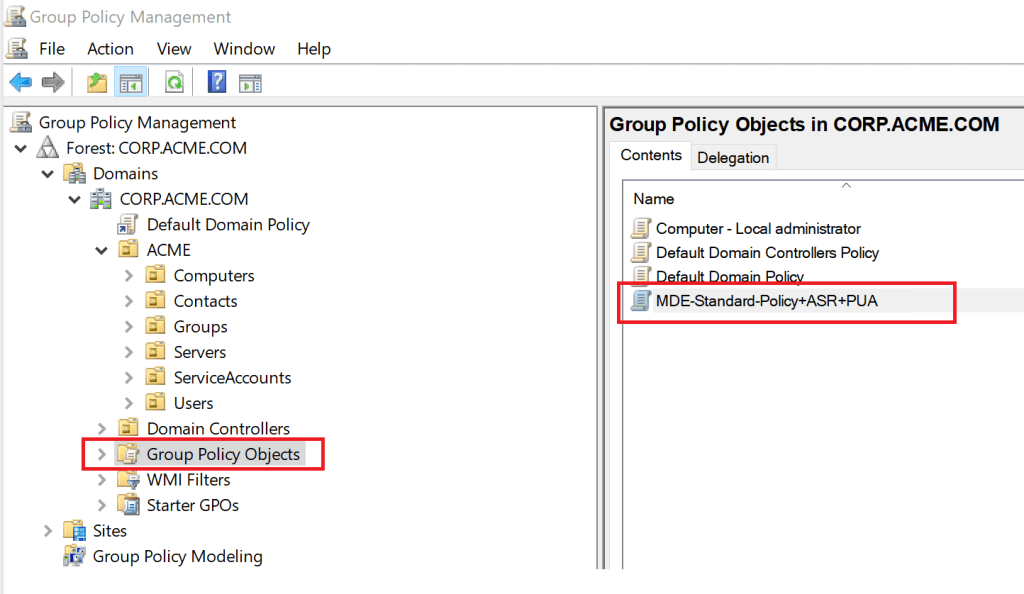Open the Window menu
Image resolution: width=1024 pixels, height=594 pixels.
[x=244, y=48]
